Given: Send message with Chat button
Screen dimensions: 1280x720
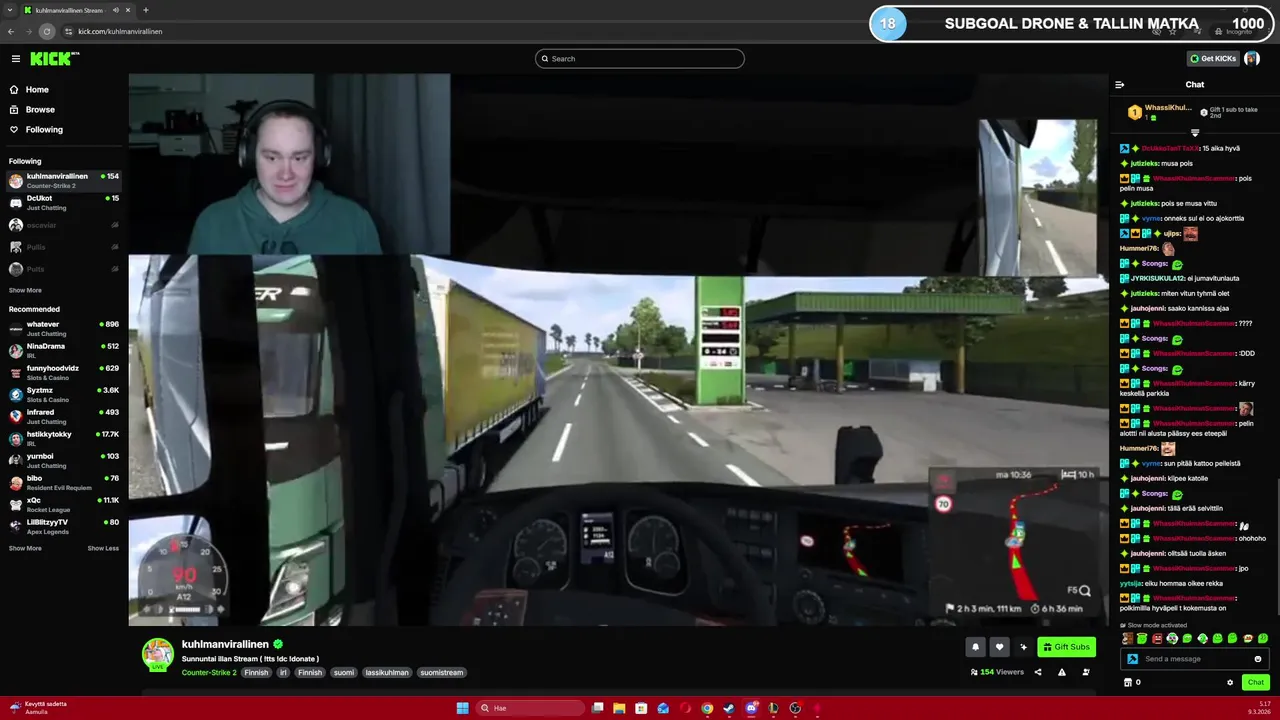Looking at the screenshot, I should point(1256,682).
